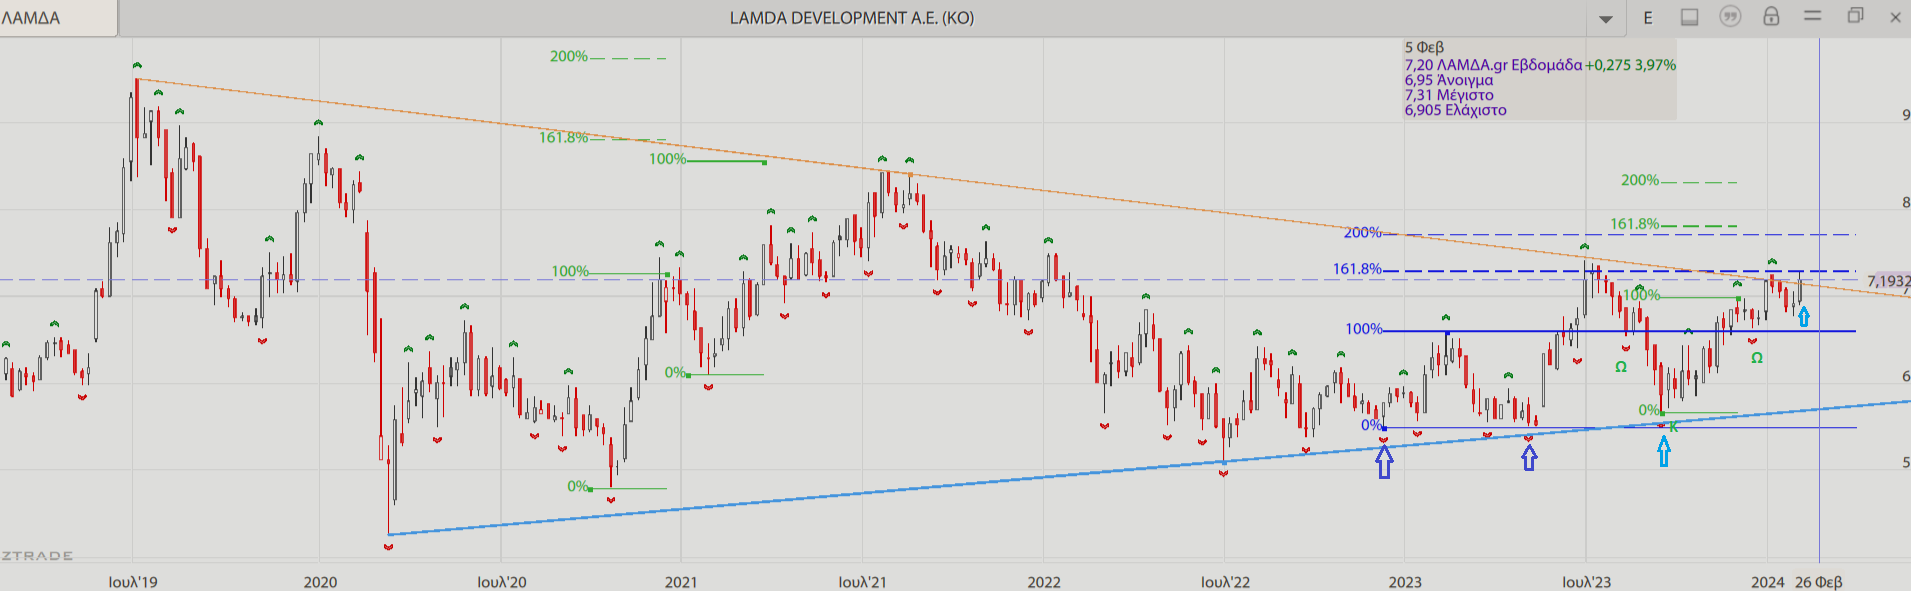Select the '5 Φεβ' date in info box
The image size is (1911, 591).
(x=1424, y=47)
